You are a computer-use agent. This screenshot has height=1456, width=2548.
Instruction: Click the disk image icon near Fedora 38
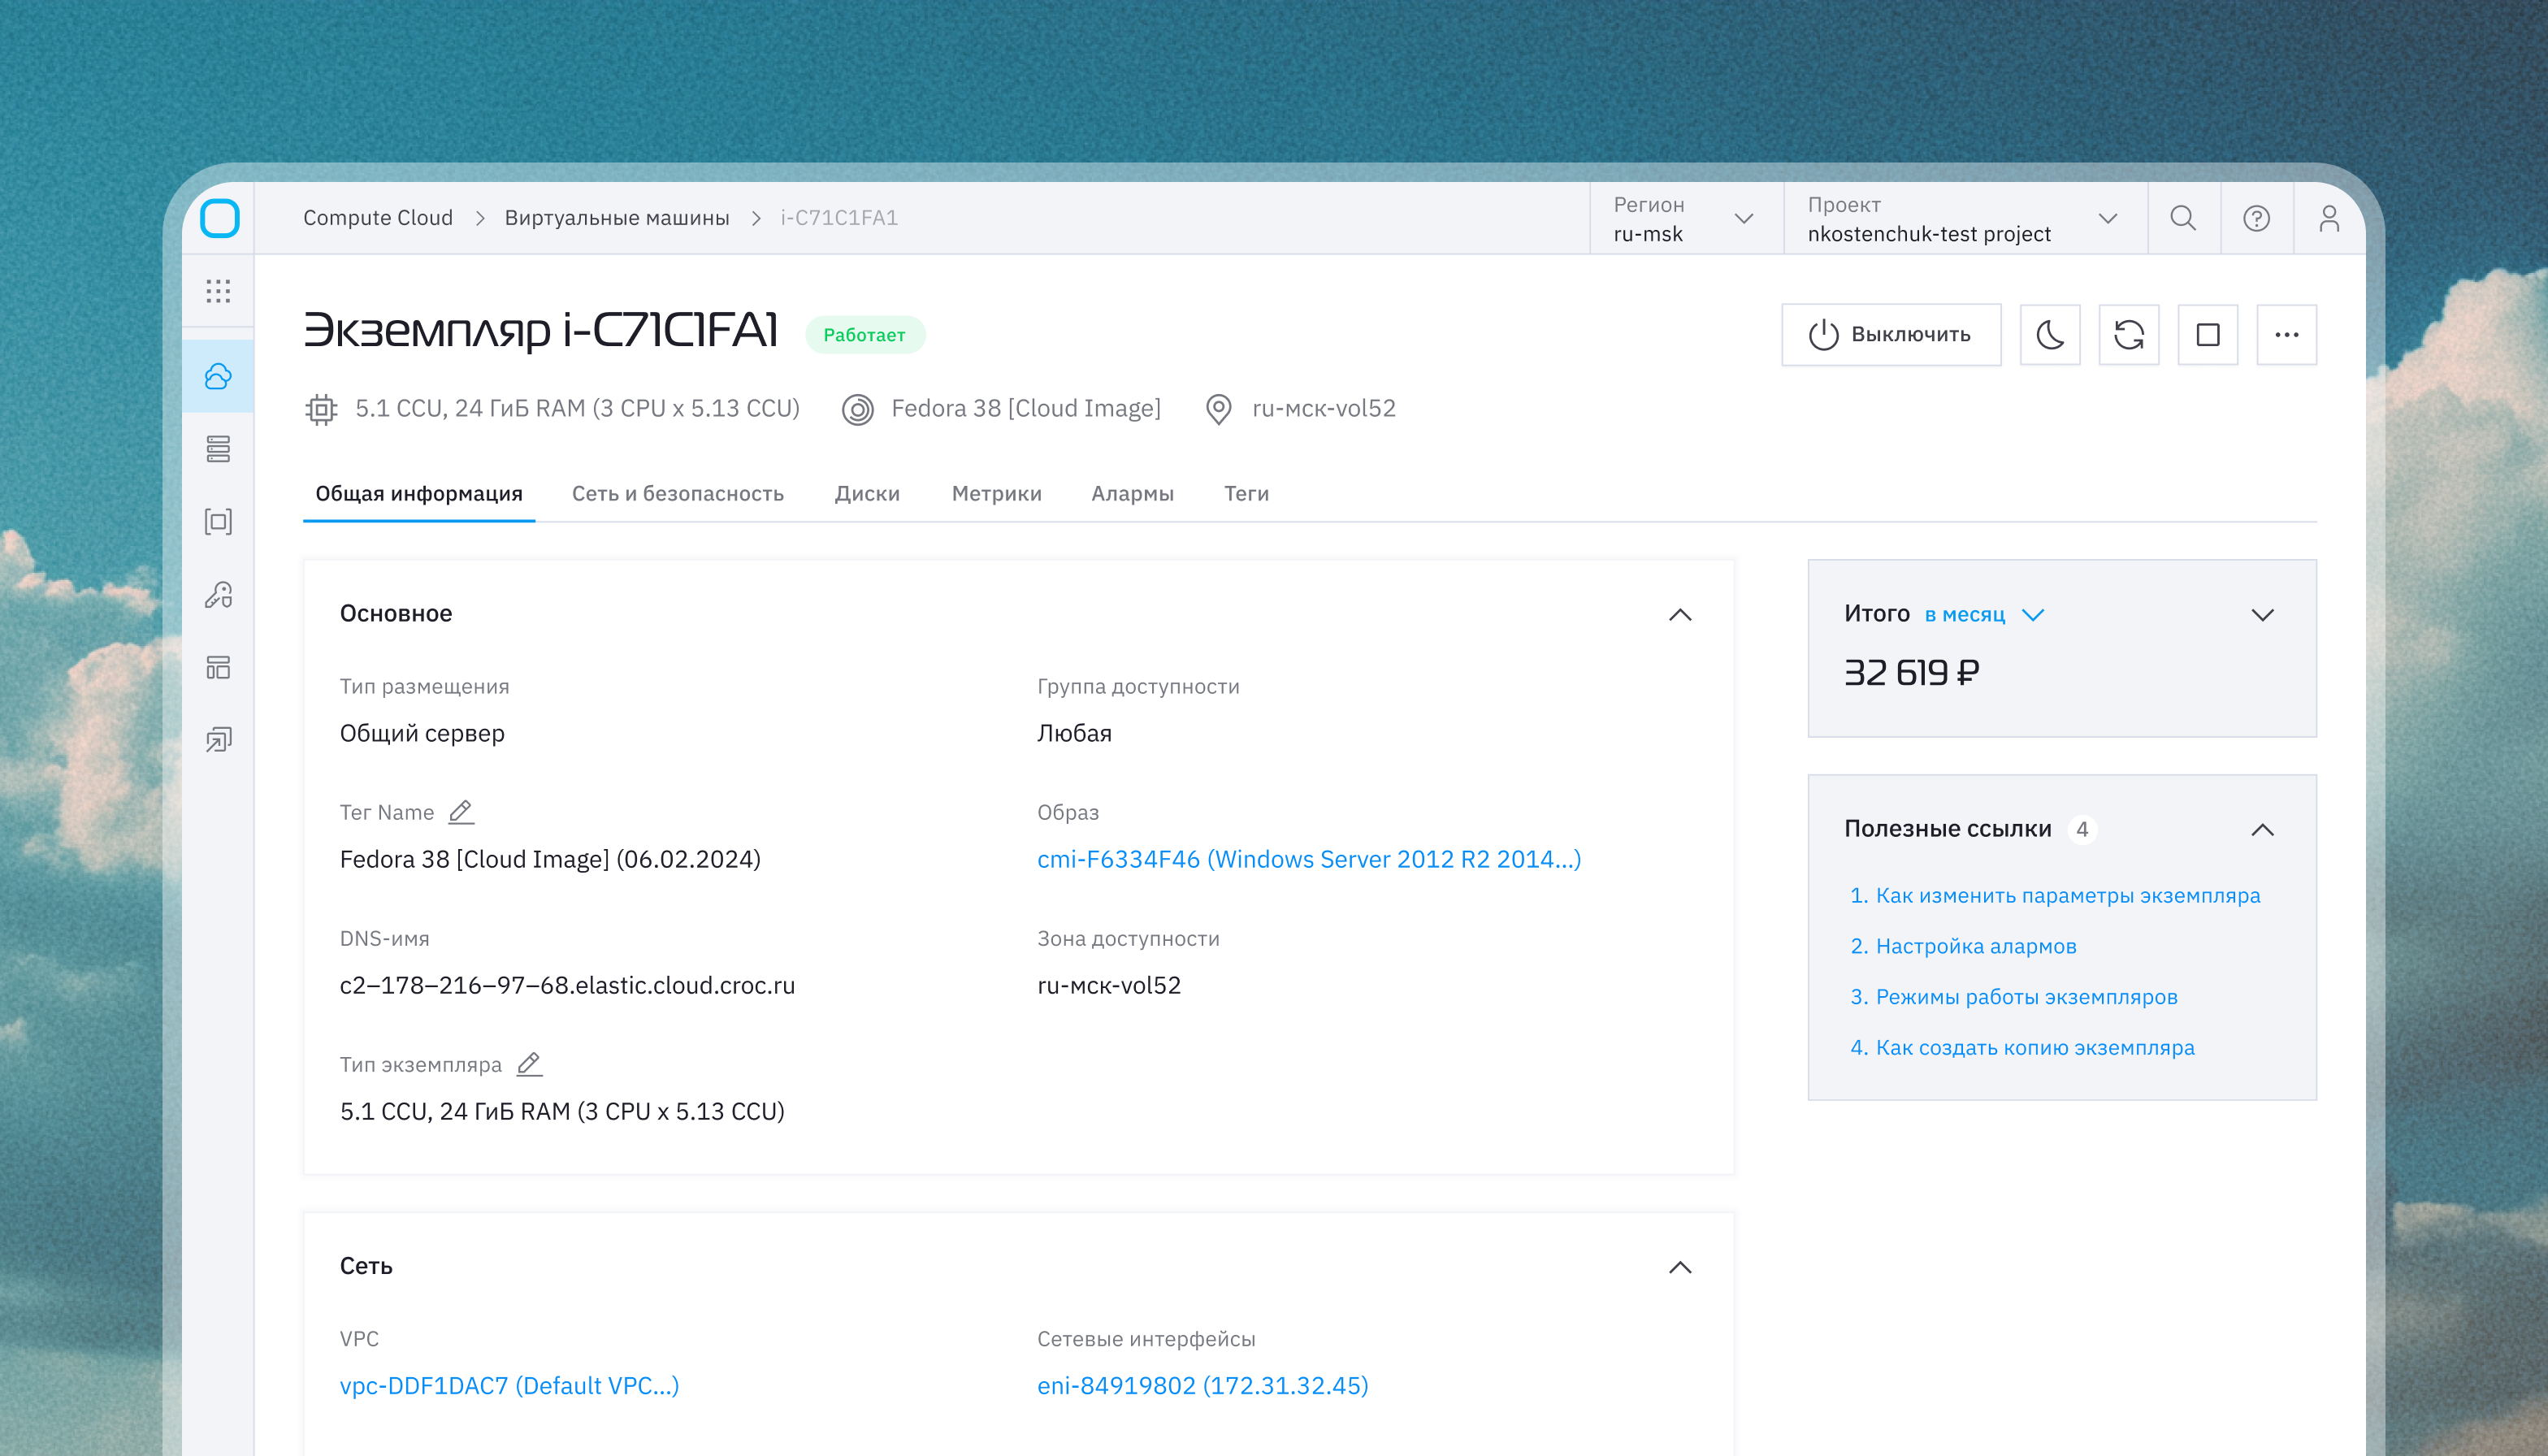coord(858,409)
